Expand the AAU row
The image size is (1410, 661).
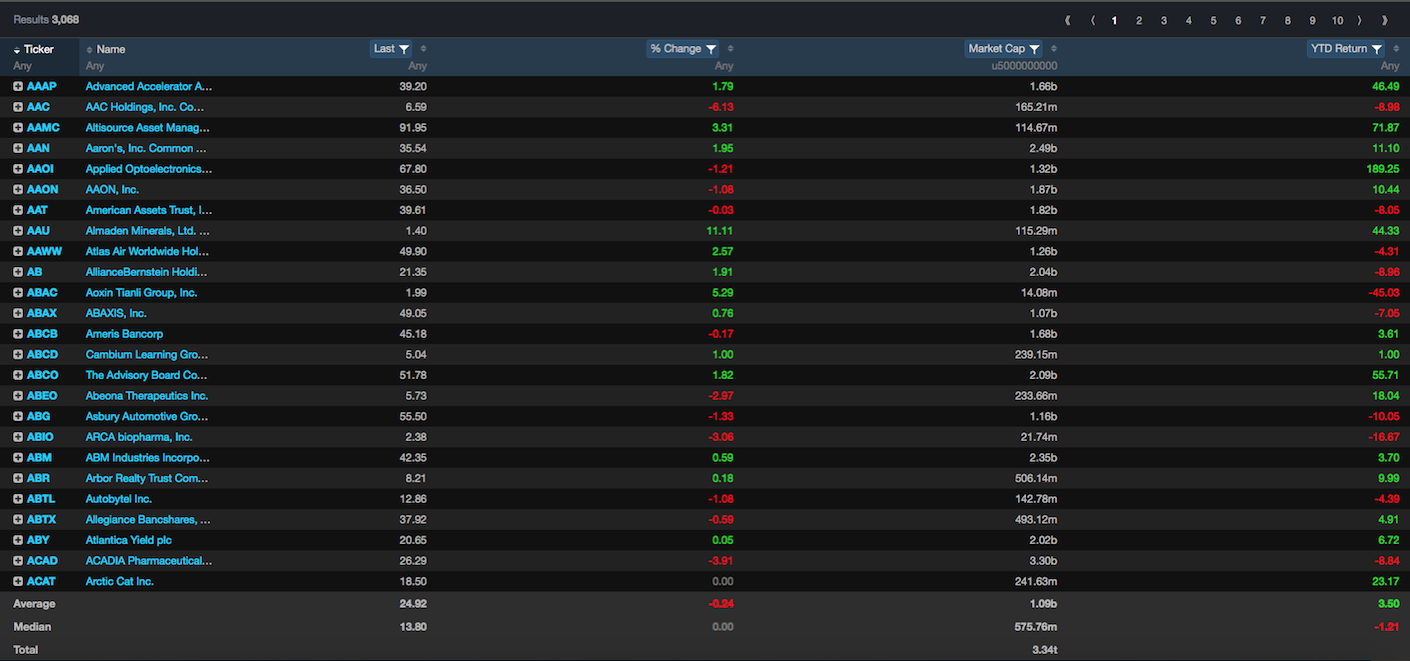tap(18, 231)
